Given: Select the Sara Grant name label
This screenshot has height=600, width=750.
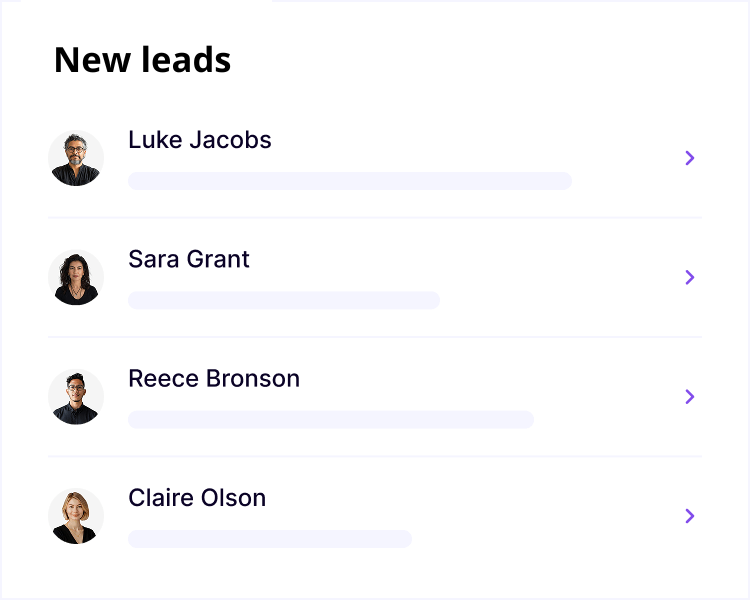Looking at the screenshot, I should tap(189, 259).
